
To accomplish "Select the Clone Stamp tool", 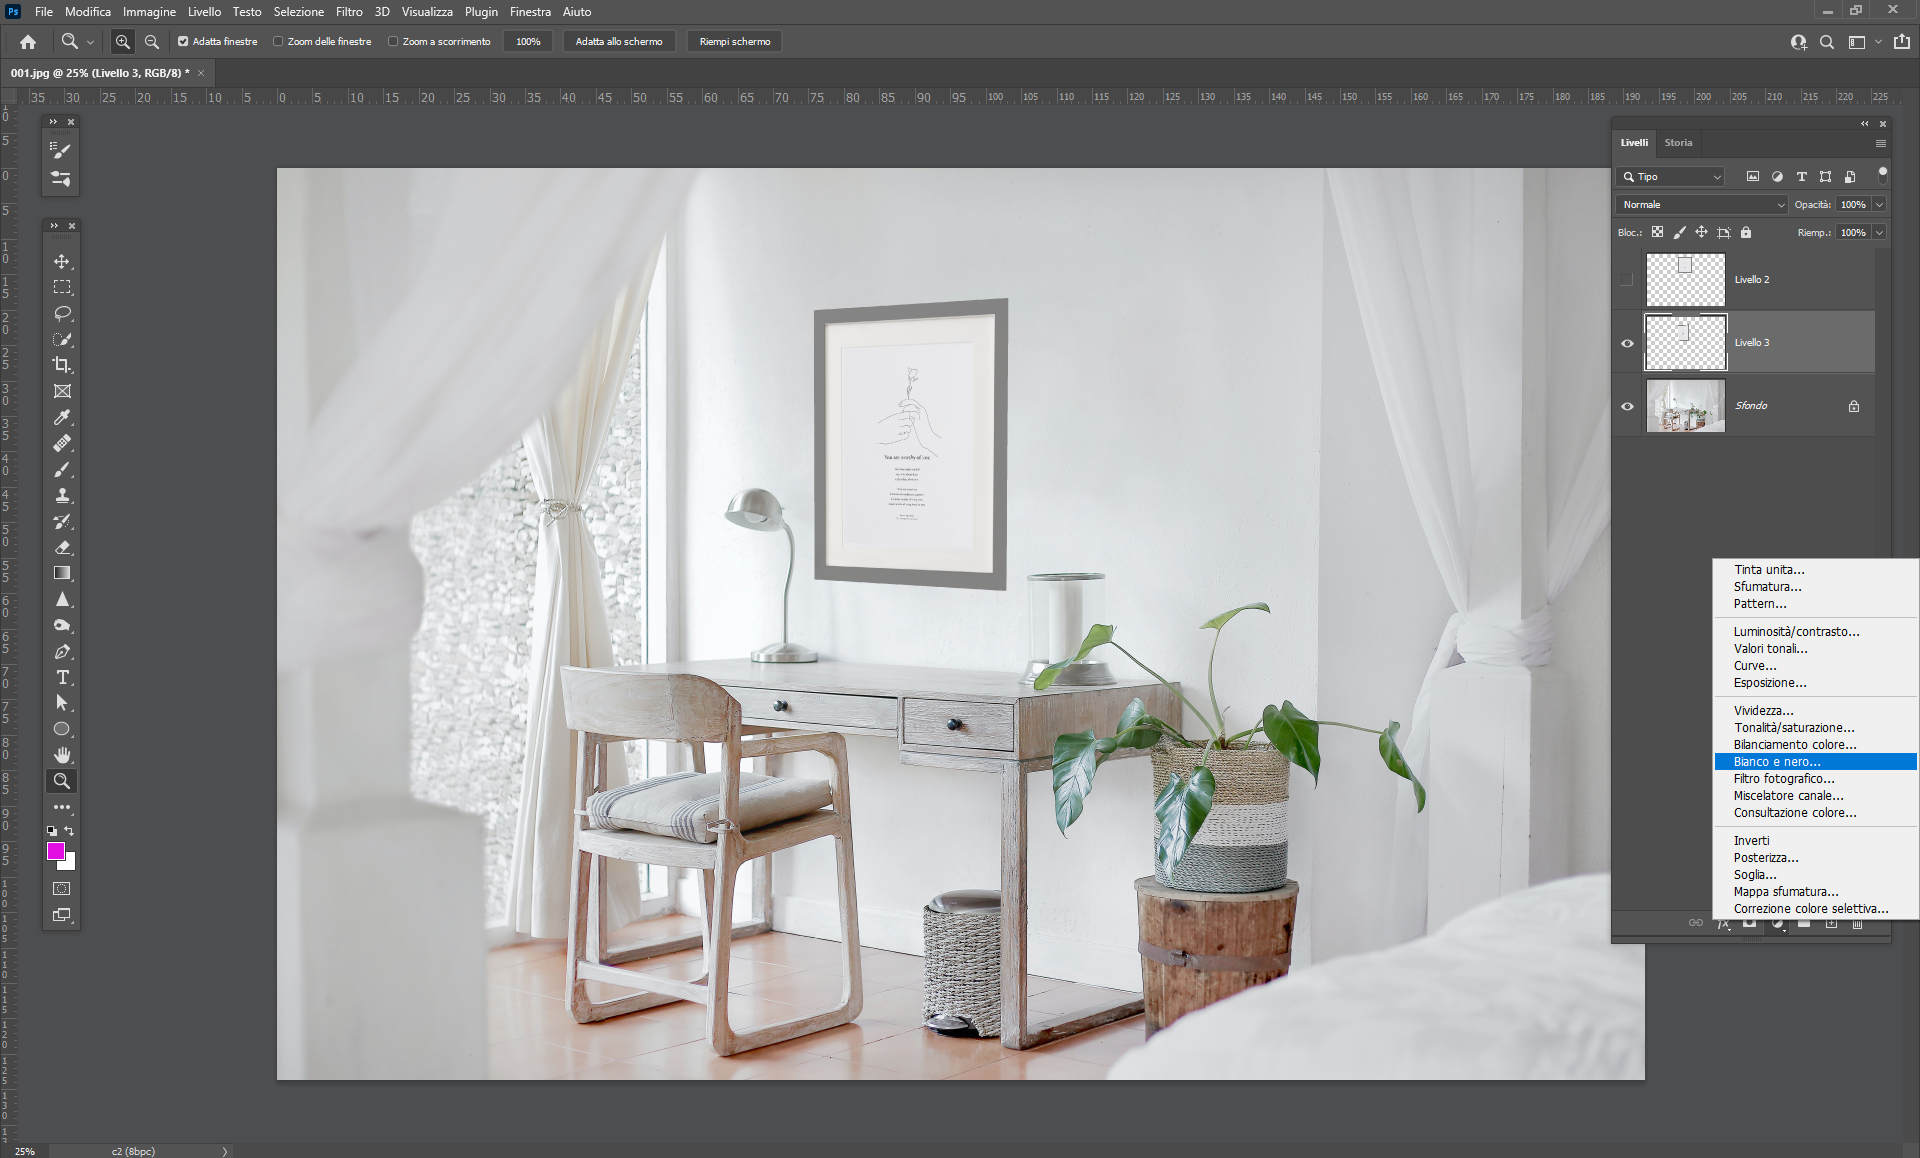I will point(62,495).
